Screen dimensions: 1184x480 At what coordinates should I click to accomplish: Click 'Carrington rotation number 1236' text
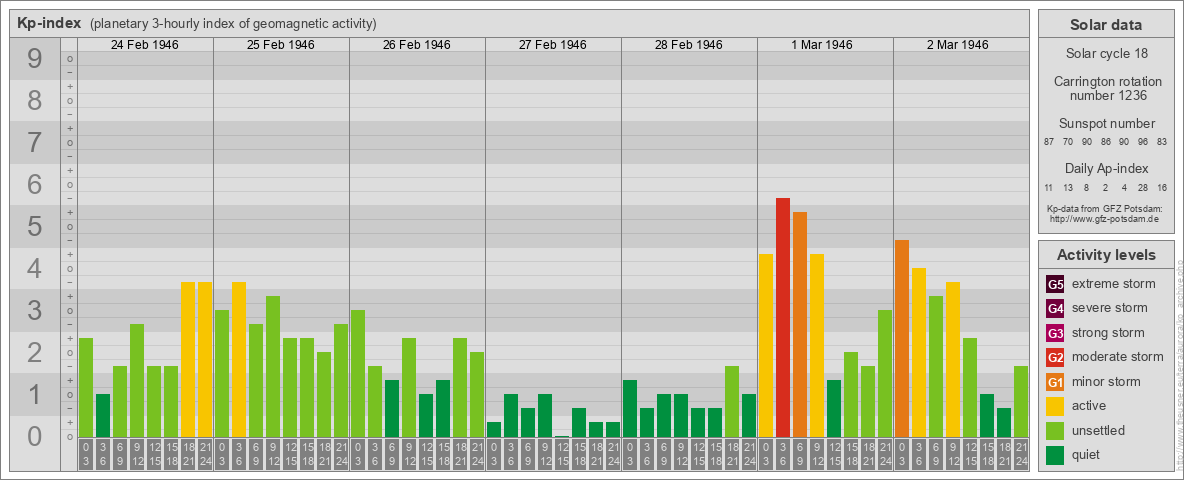click(x=1106, y=88)
